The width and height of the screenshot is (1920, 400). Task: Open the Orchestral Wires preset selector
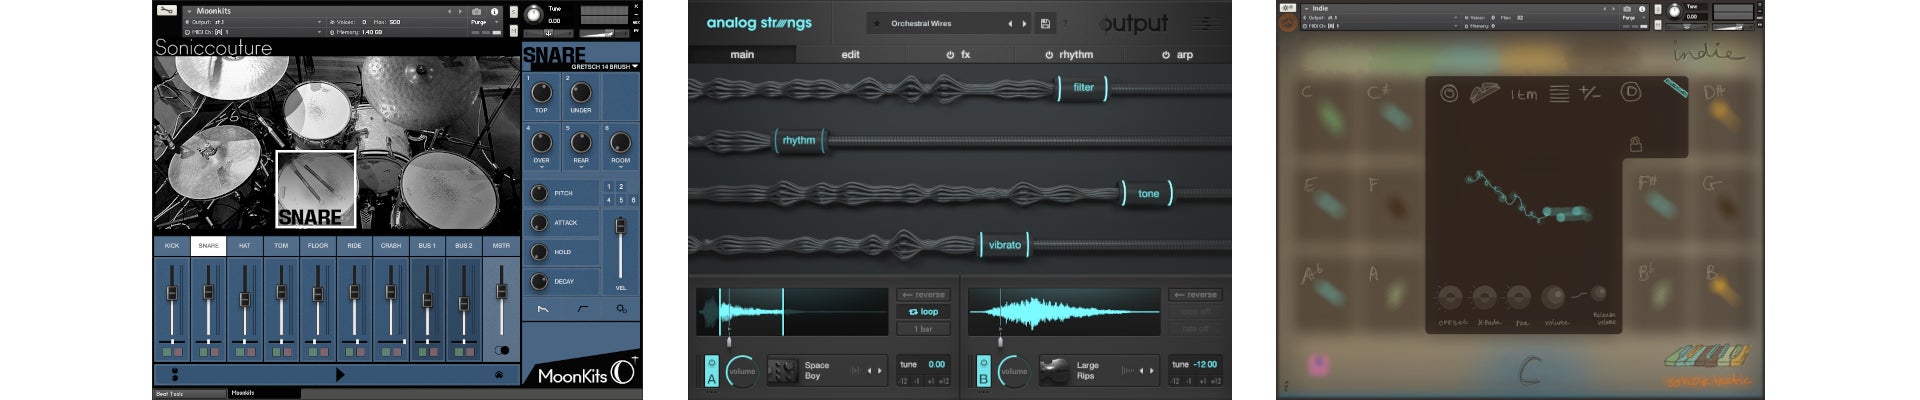[x=940, y=24]
